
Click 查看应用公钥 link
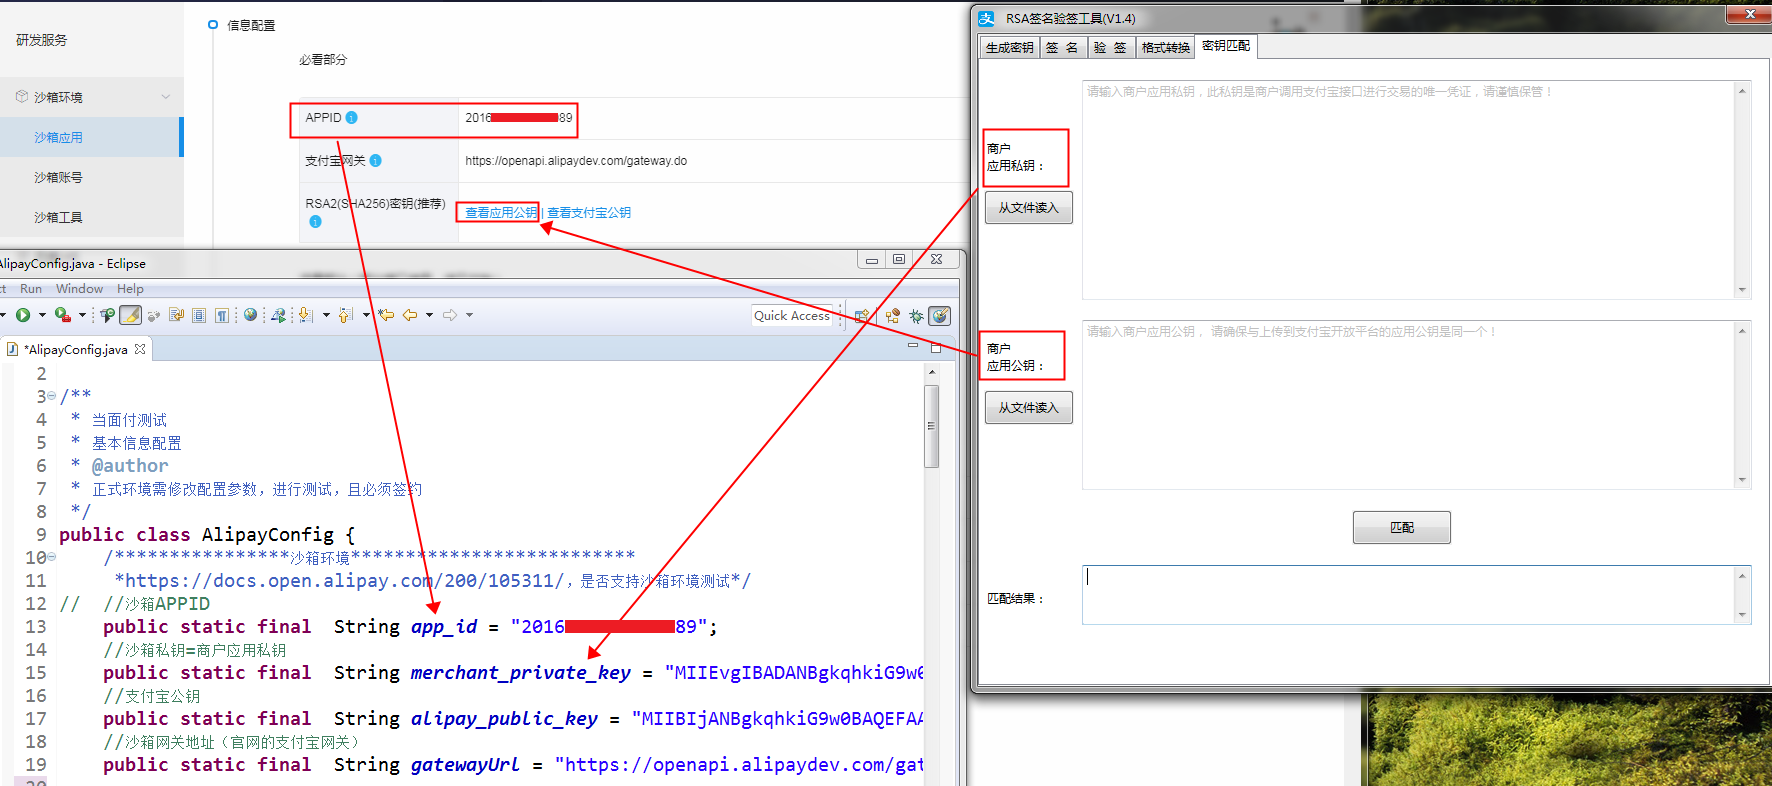coord(501,212)
